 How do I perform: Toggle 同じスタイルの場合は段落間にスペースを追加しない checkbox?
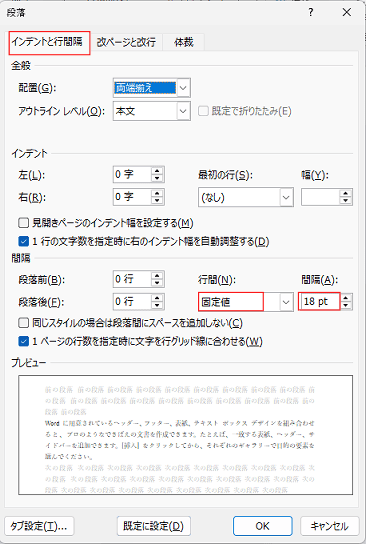coord(23,323)
